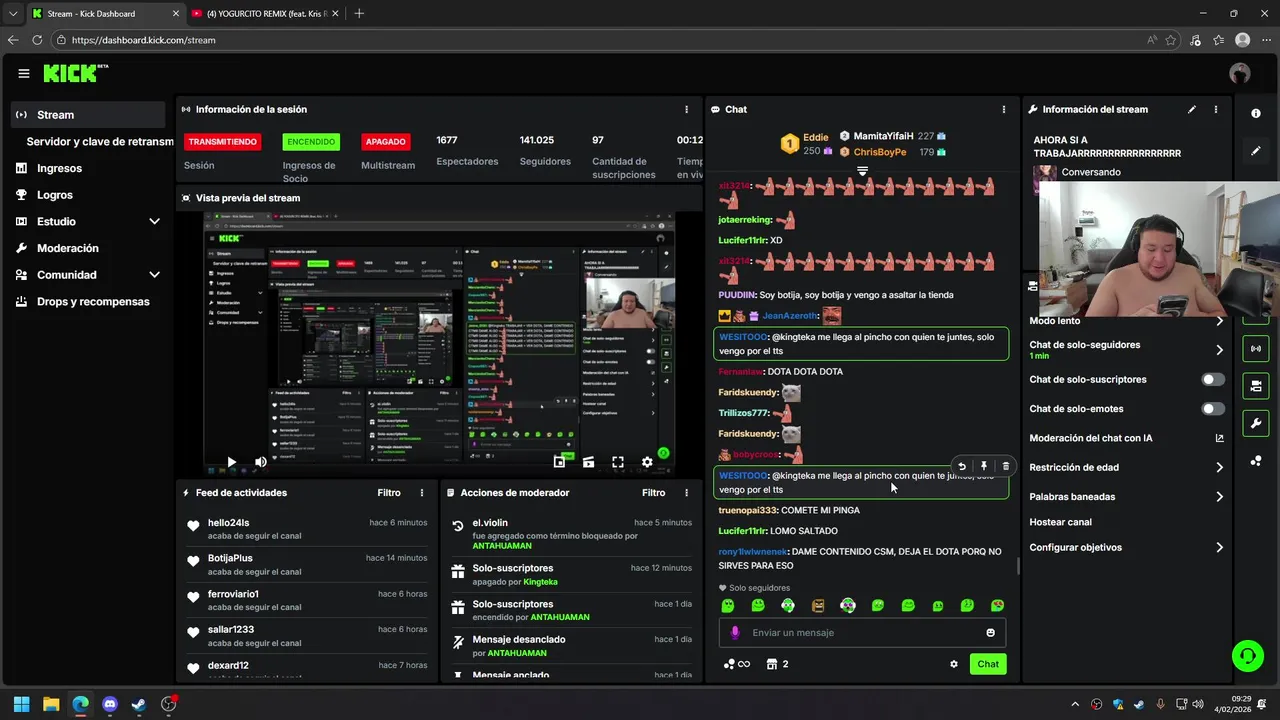Open the stream preview settings gear
1280x720 pixels.
click(647, 462)
